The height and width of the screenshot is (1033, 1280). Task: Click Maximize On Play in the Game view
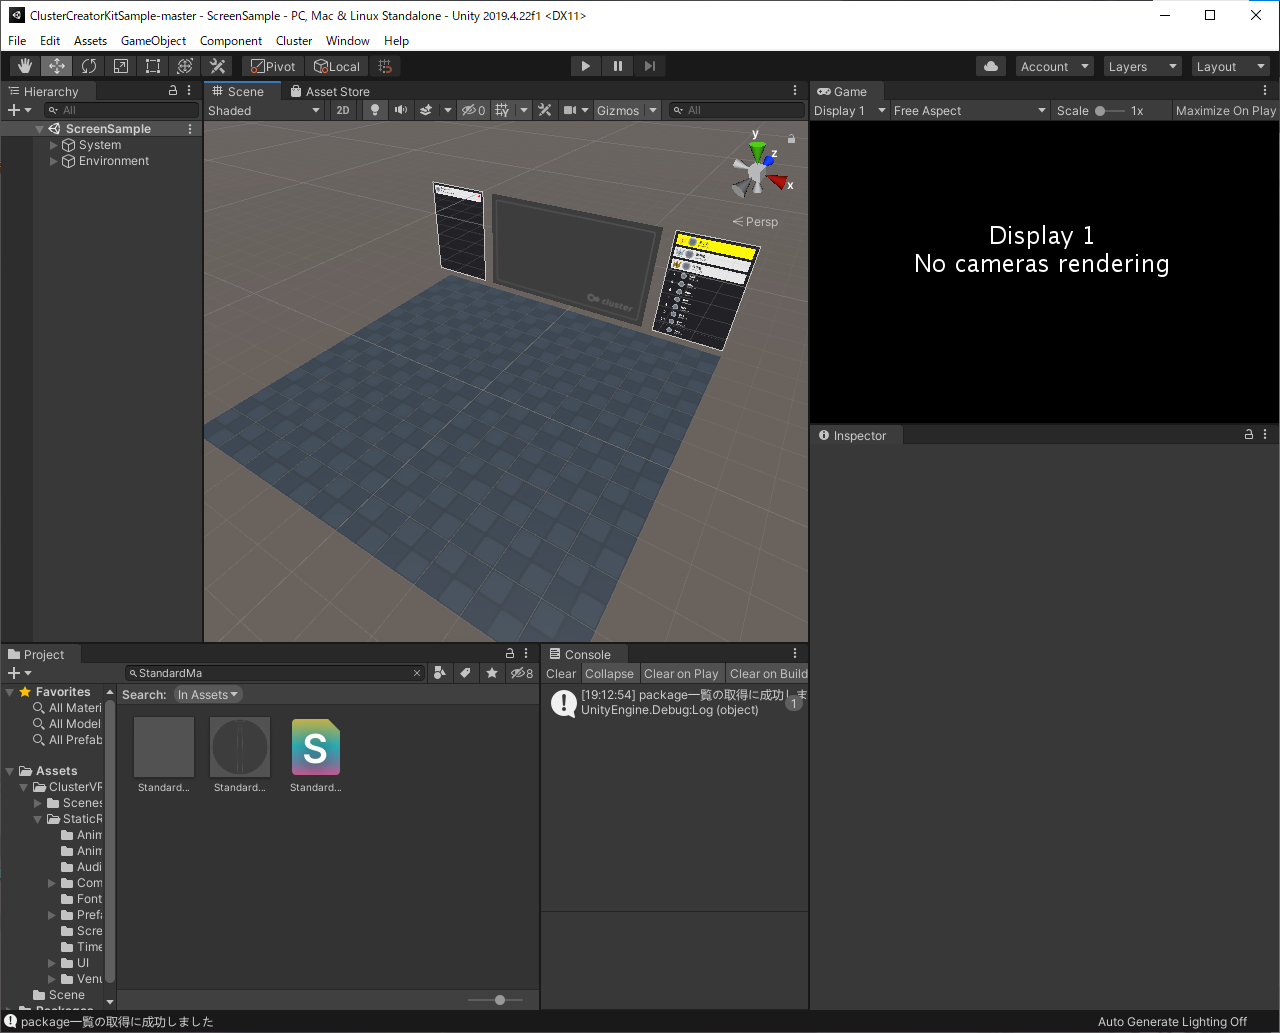(1225, 110)
